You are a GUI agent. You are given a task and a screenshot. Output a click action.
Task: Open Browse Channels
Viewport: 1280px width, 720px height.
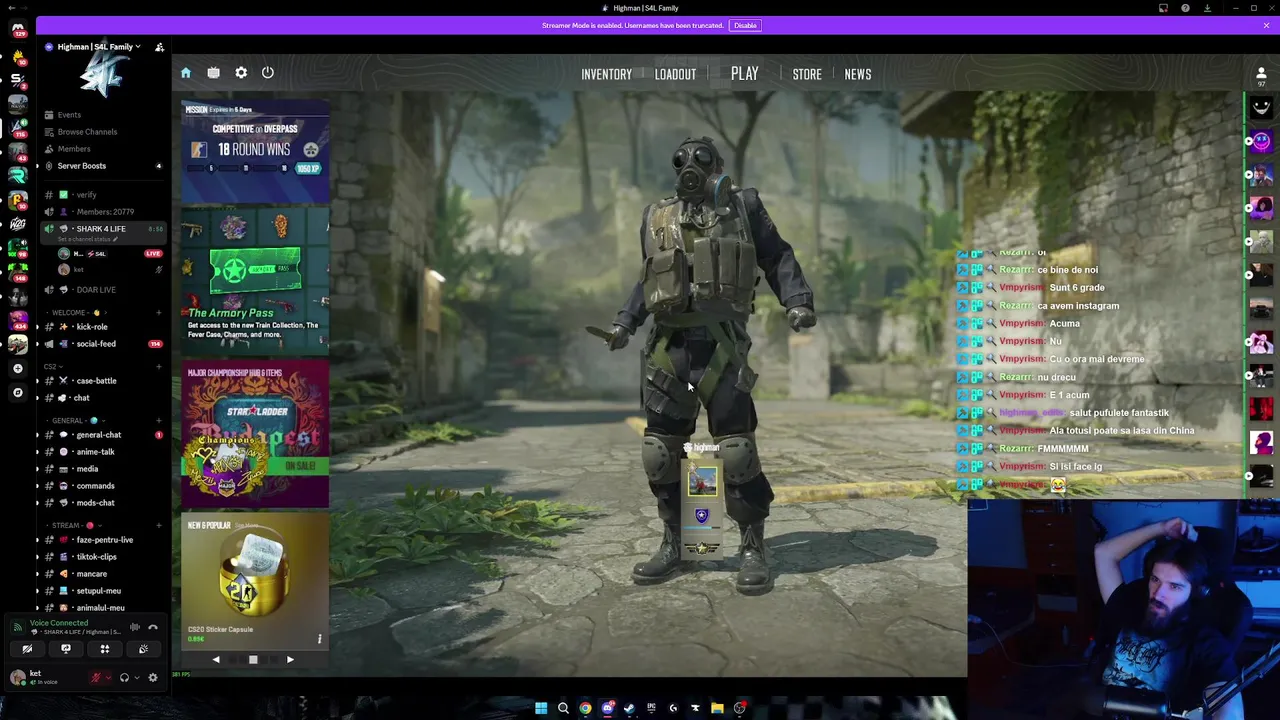tap(86, 132)
